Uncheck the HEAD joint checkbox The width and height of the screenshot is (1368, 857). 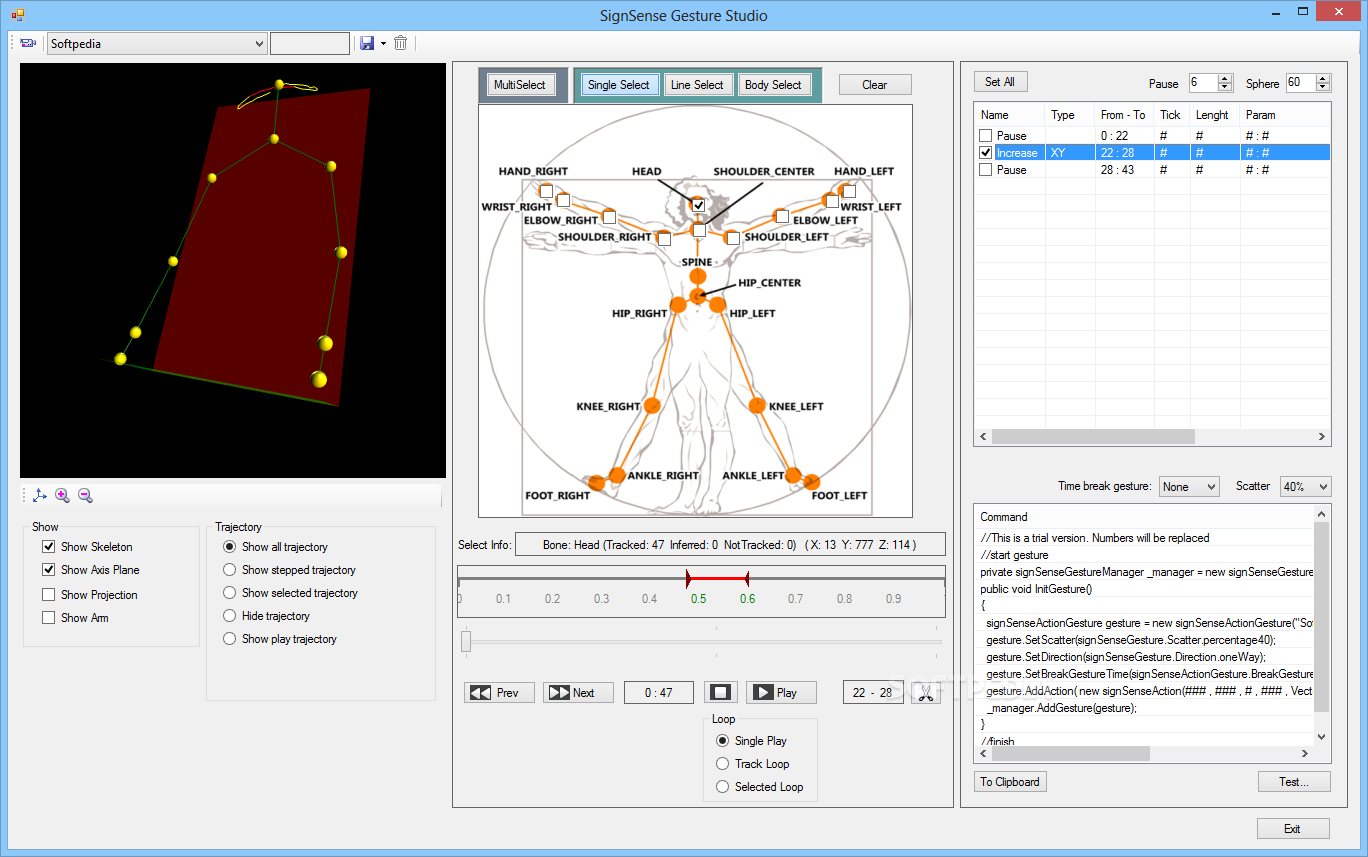click(699, 205)
